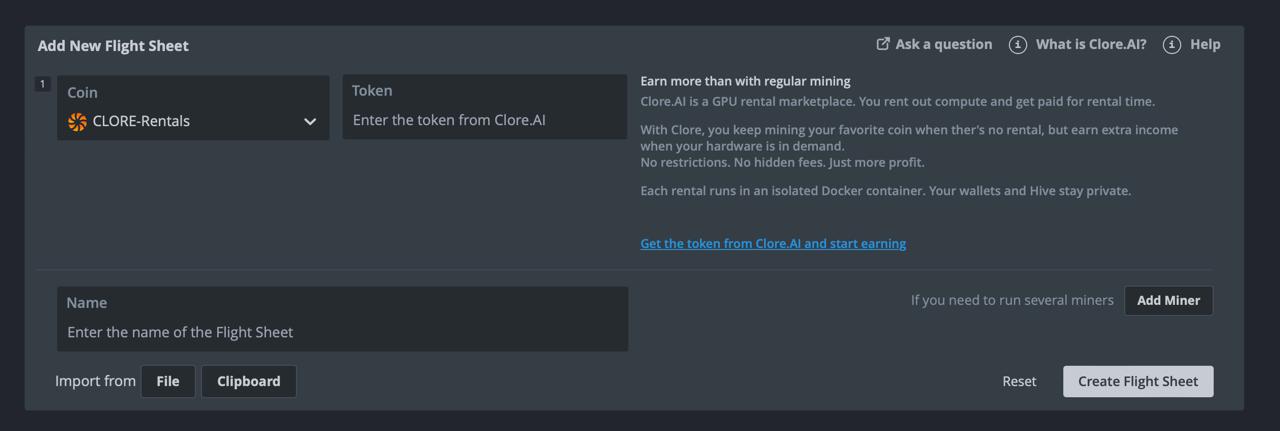Import flight sheet from Clipboard
Viewport: 1280px width, 431px height.
coord(248,381)
